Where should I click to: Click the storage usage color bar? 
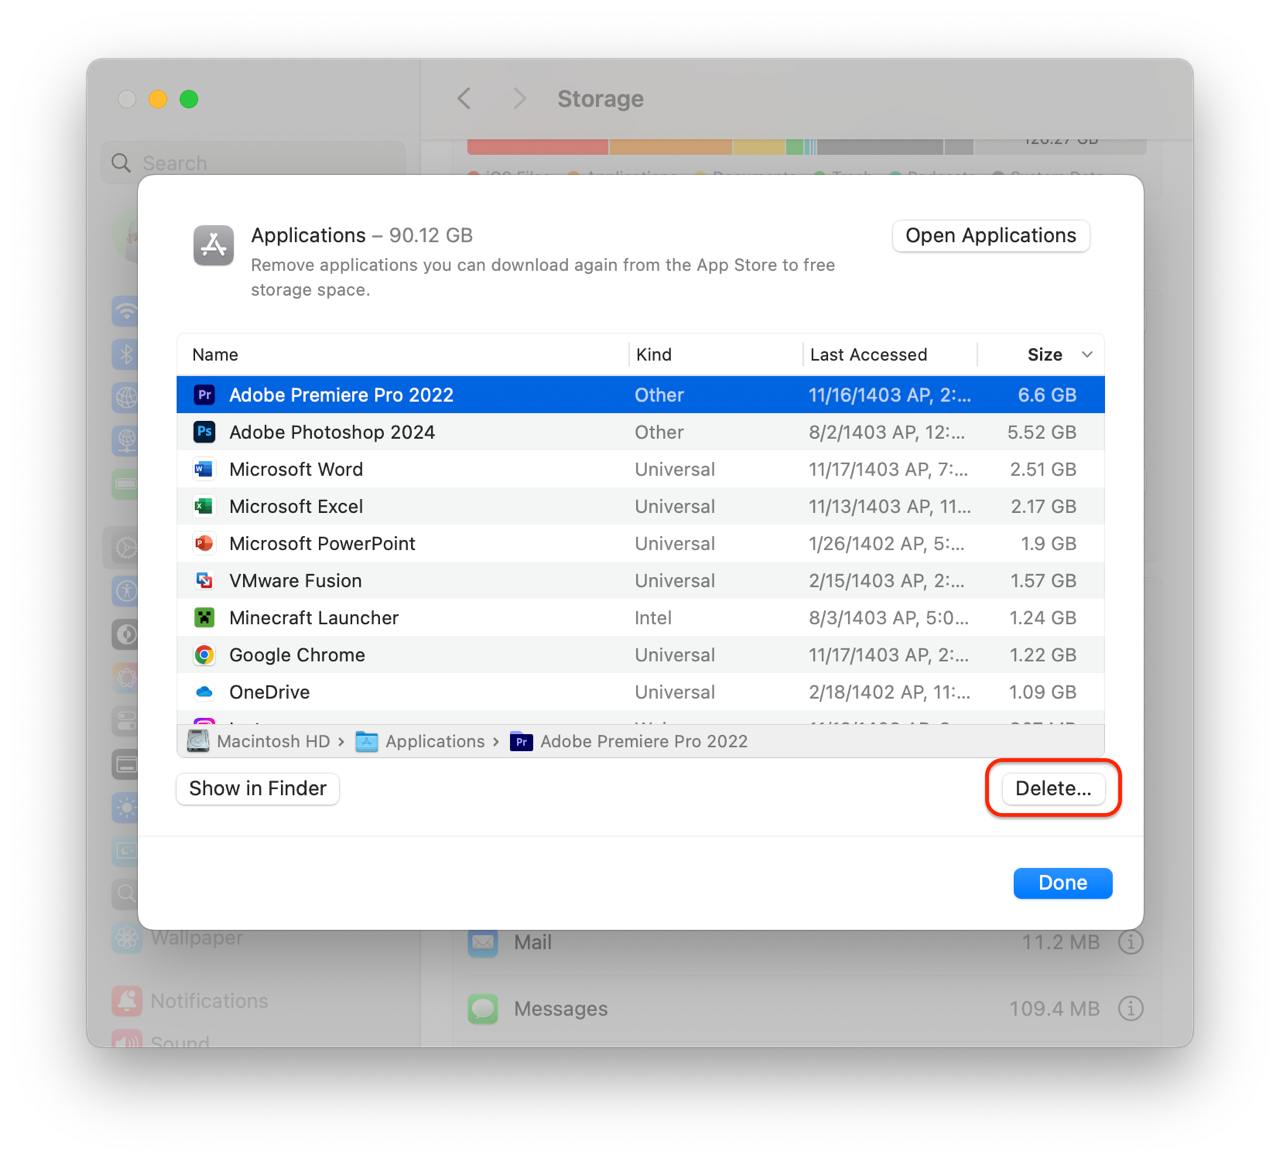tap(806, 147)
